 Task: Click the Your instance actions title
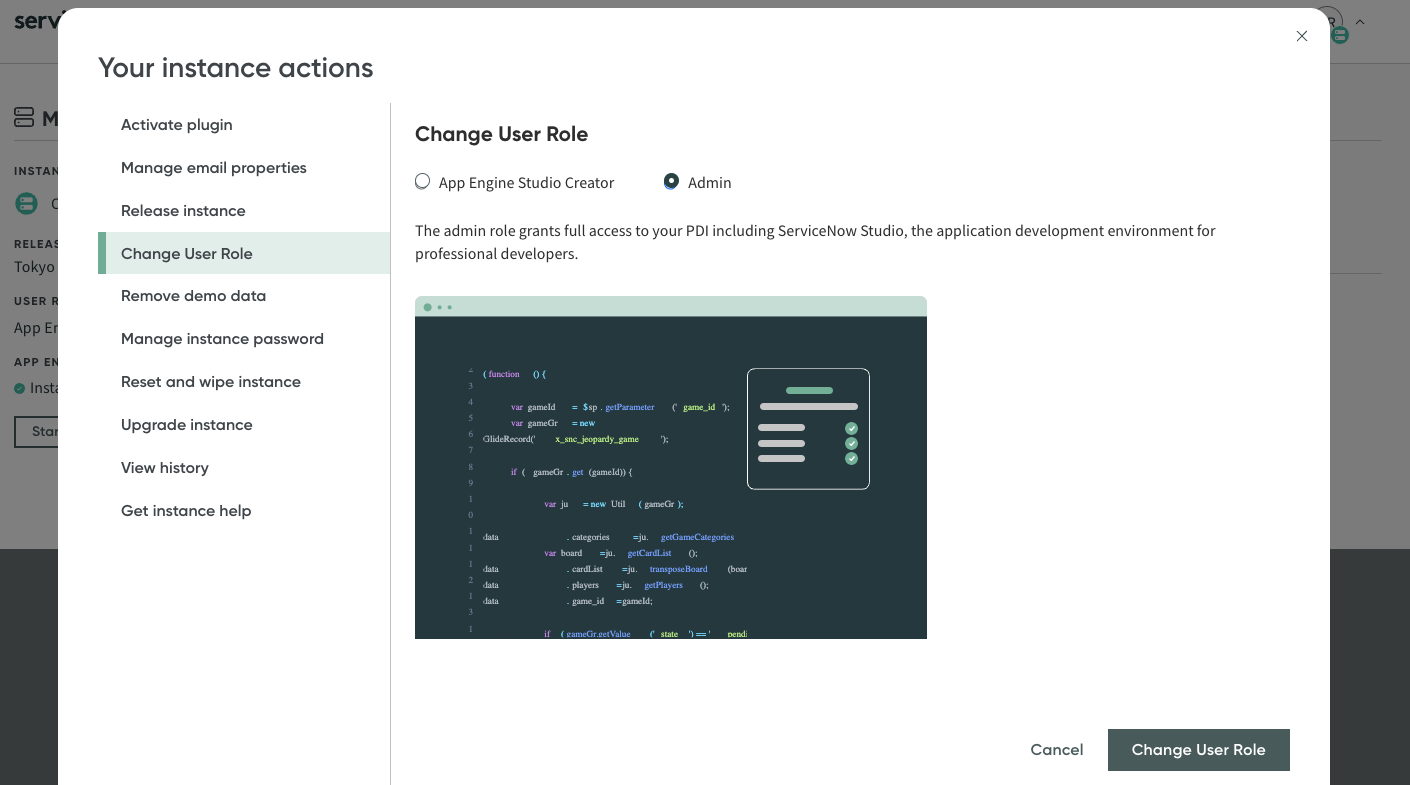[236, 68]
